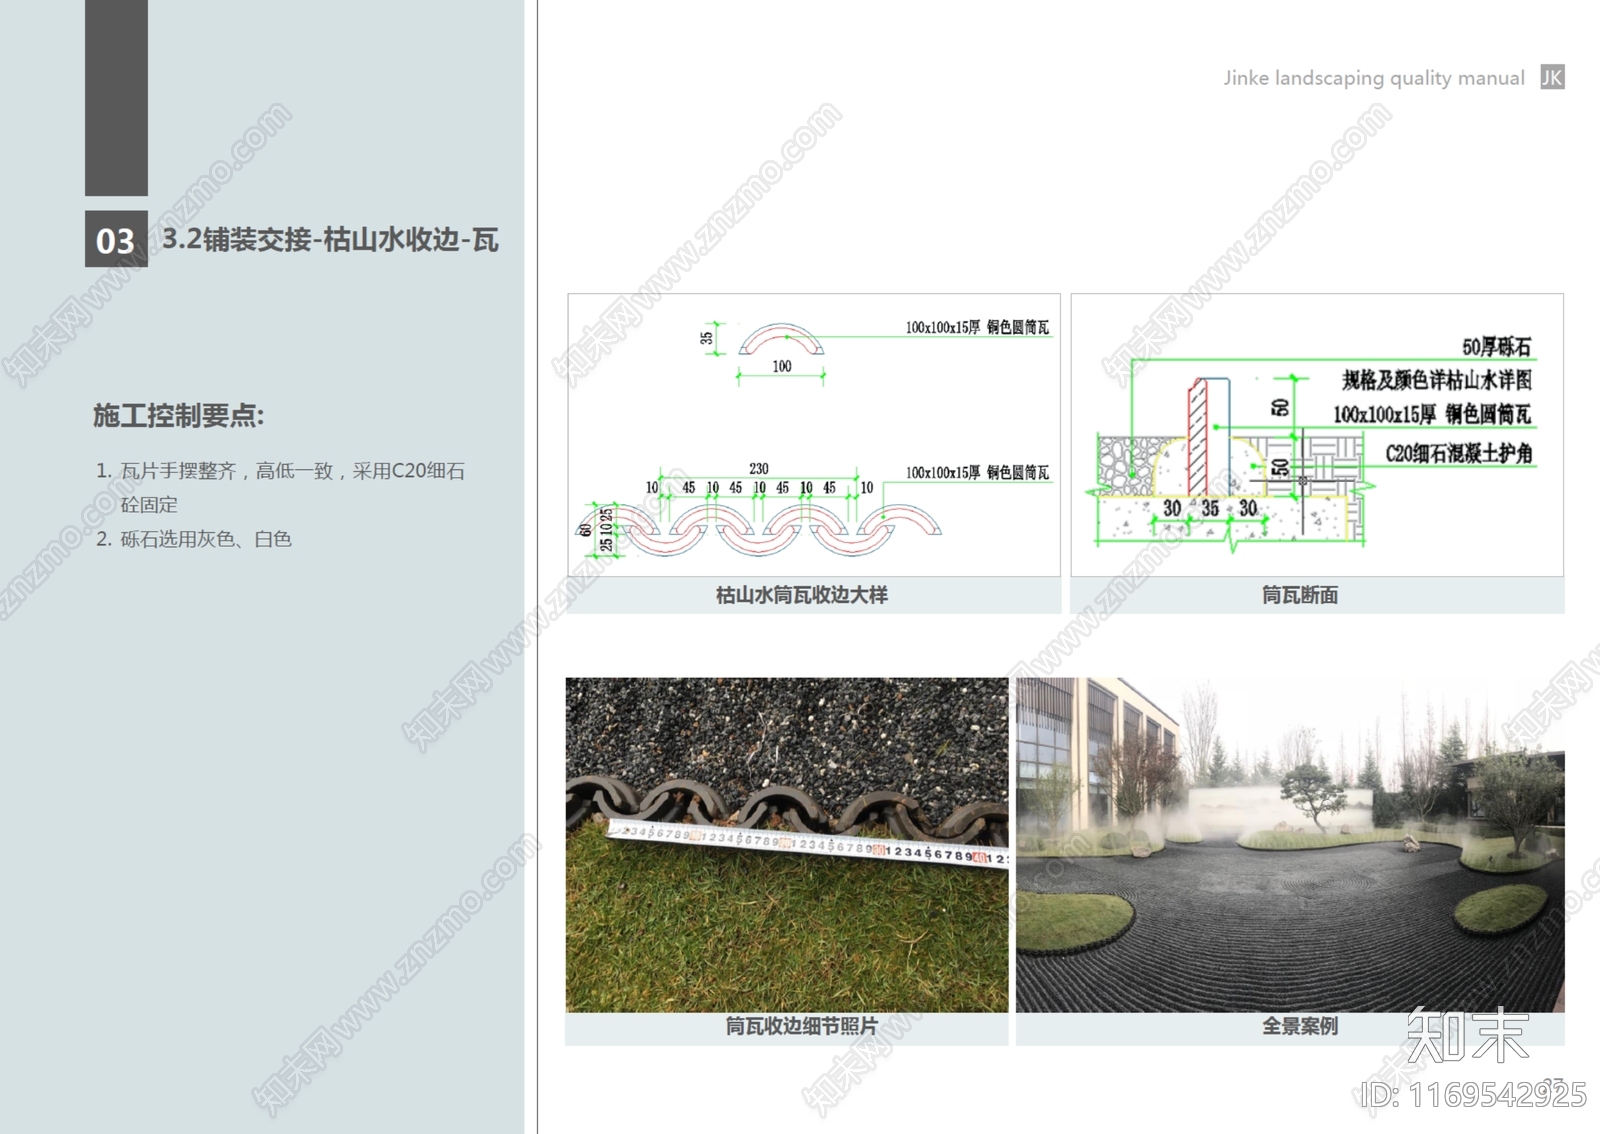This screenshot has height=1134, width=1600.
Task: Click the 230 dimension in tile drawing
Action: point(759,468)
